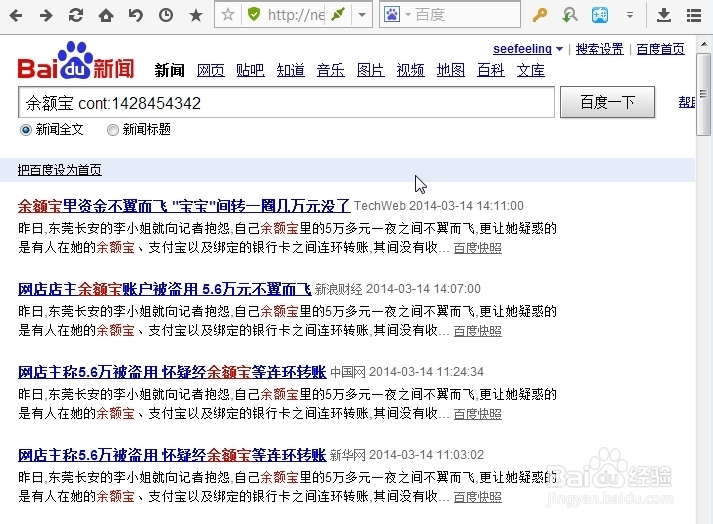Select the 新闻全文 radio button
This screenshot has width=713, height=524.
coord(26,130)
